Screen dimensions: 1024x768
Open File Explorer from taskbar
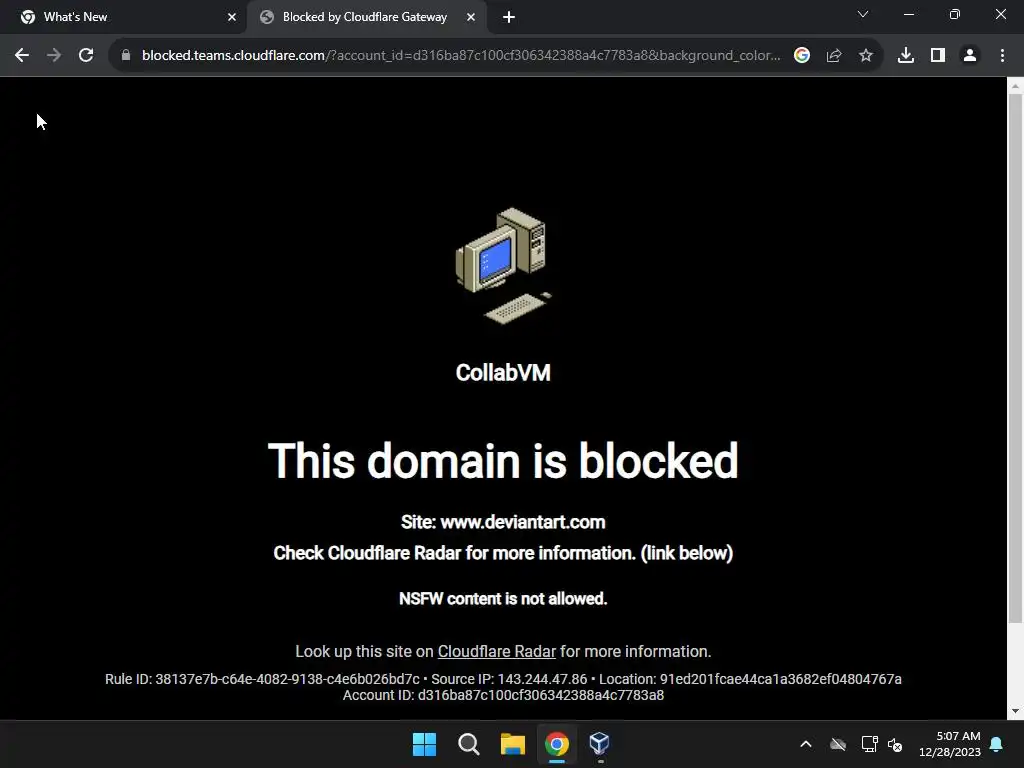pyautogui.click(x=513, y=744)
